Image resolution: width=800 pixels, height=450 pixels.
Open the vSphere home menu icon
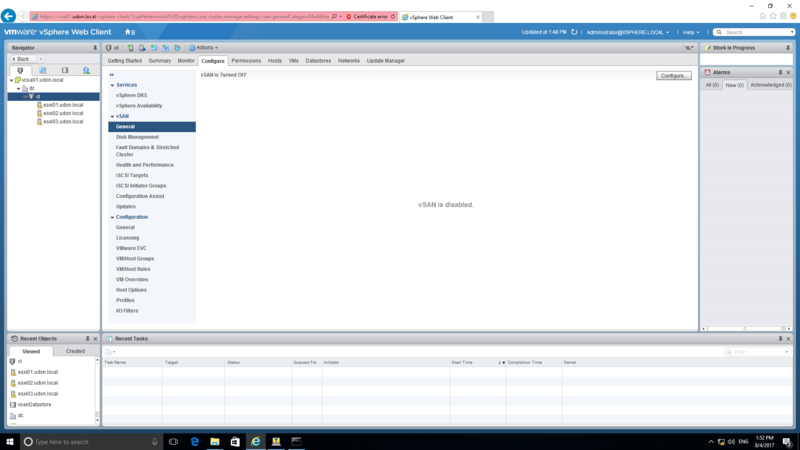[x=130, y=32]
